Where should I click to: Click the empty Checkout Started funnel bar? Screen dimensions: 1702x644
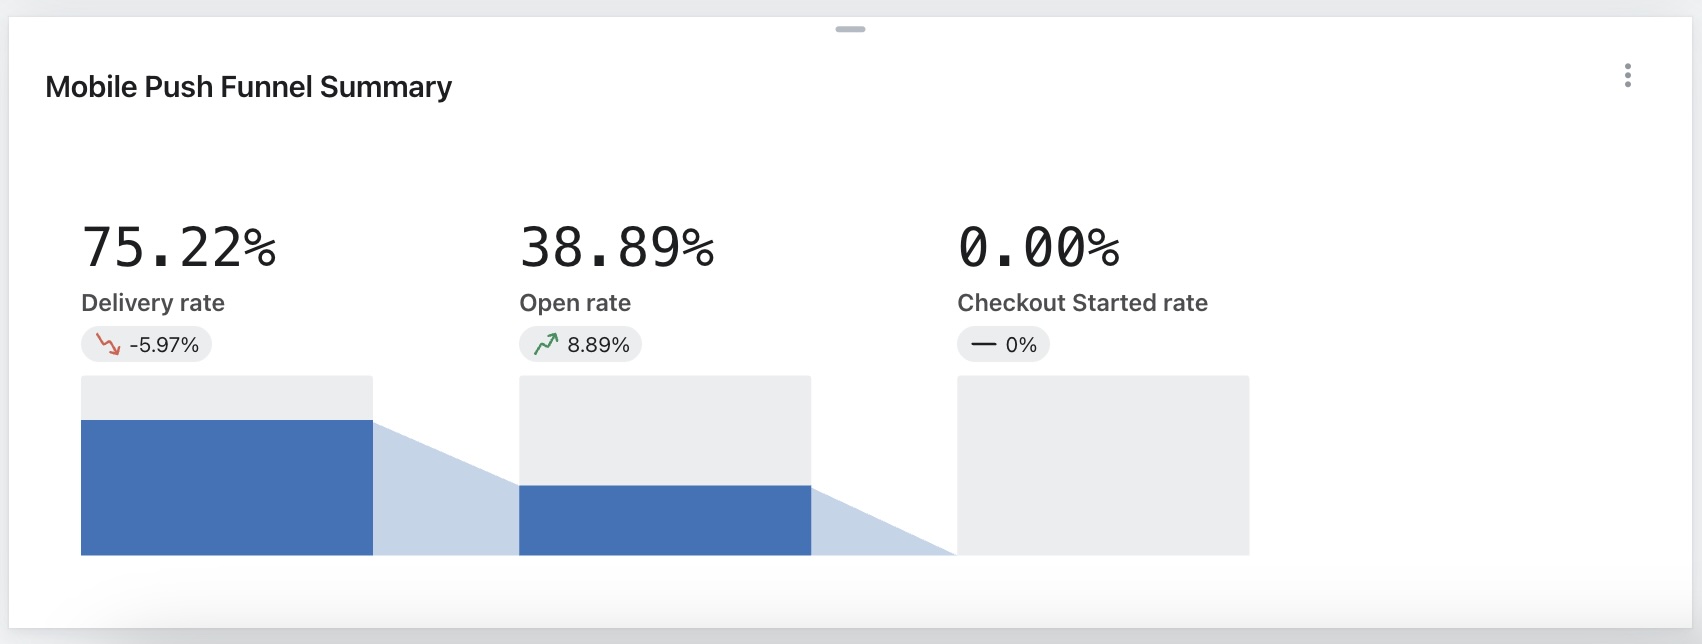pyautogui.click(x=1103, y=465)
